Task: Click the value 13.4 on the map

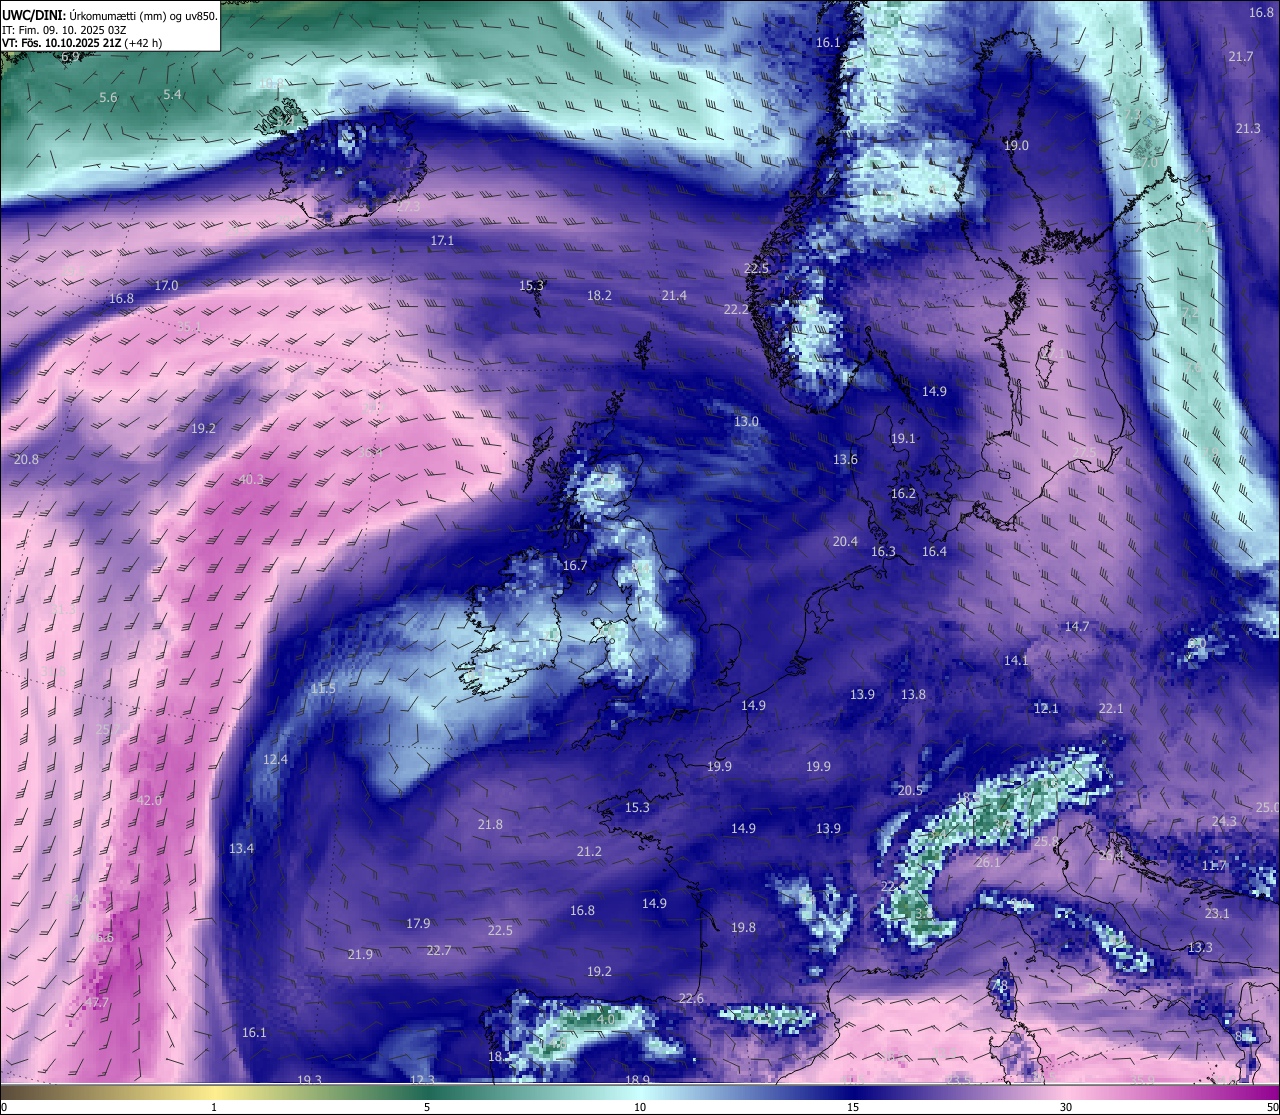Action: click(x=241, y=849)
